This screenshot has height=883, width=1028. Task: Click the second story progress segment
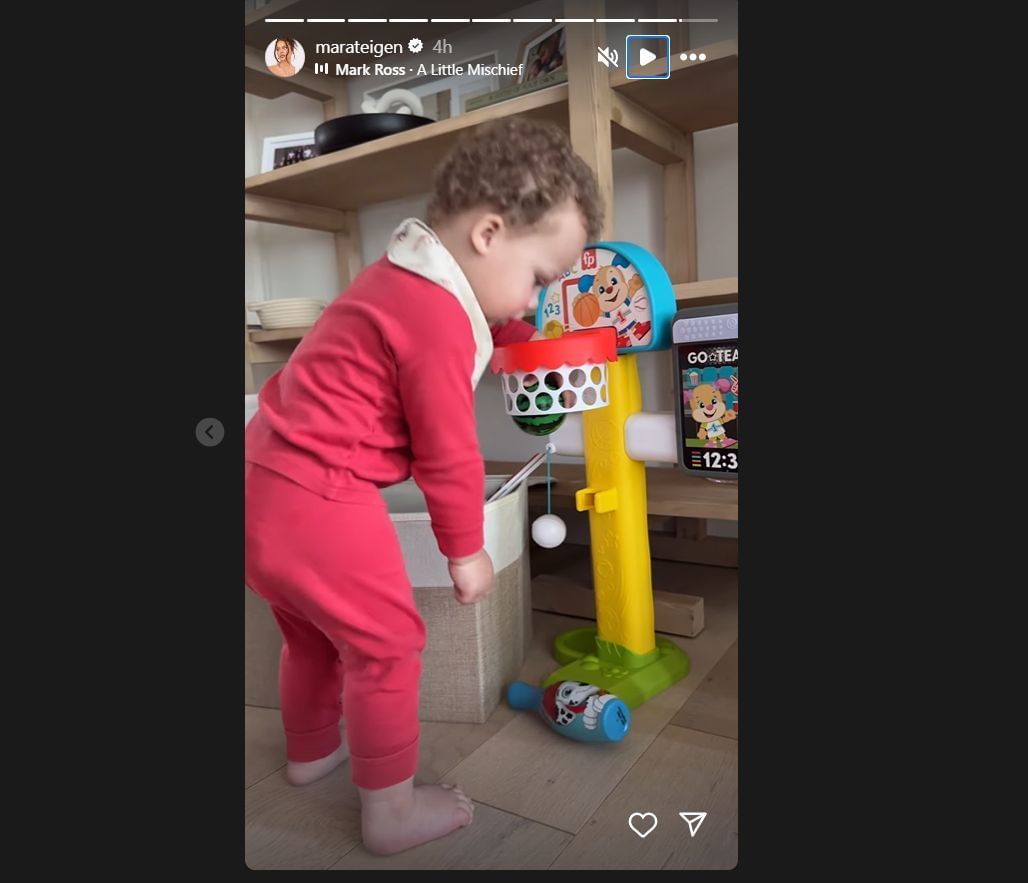326,20
